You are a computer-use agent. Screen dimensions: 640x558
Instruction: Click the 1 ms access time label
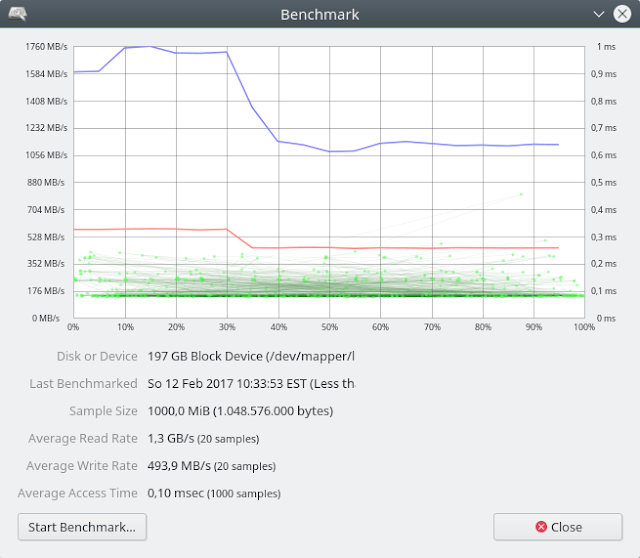click(606, 47)
